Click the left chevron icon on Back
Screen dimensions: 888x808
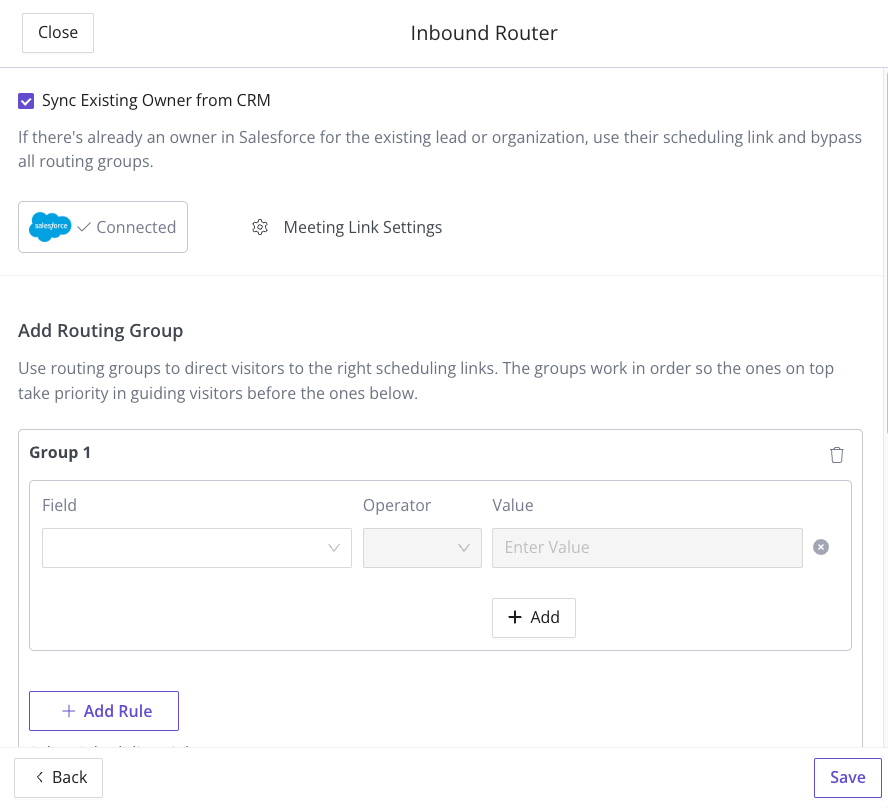point(39,777)
